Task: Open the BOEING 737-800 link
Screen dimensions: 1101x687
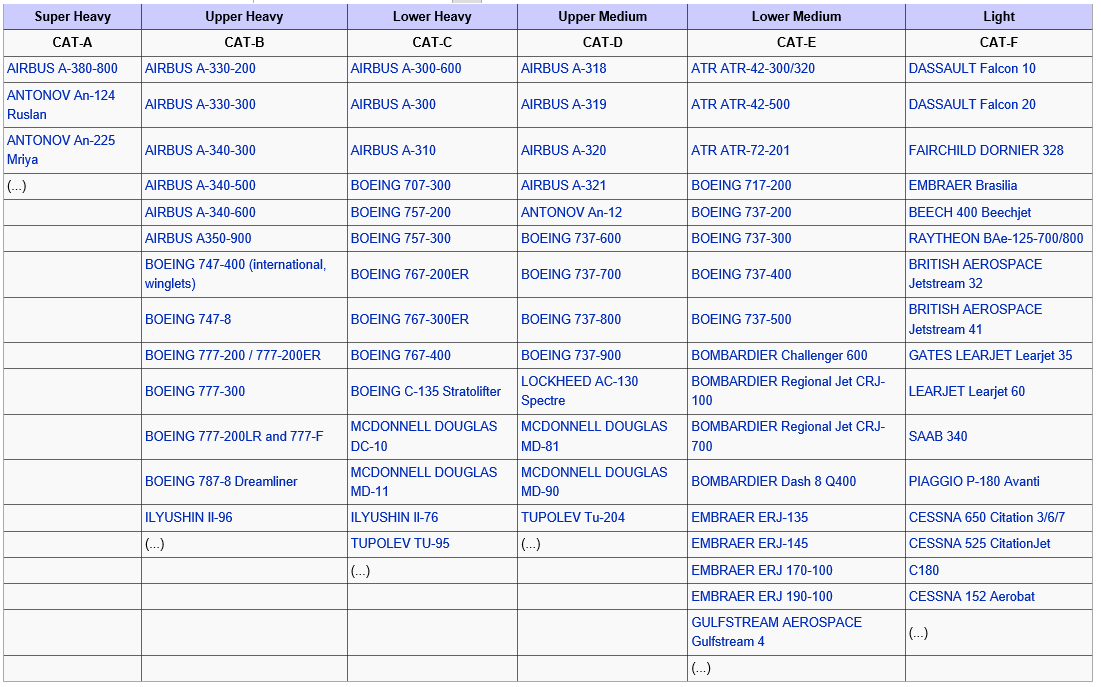Action: coord(572,319)
